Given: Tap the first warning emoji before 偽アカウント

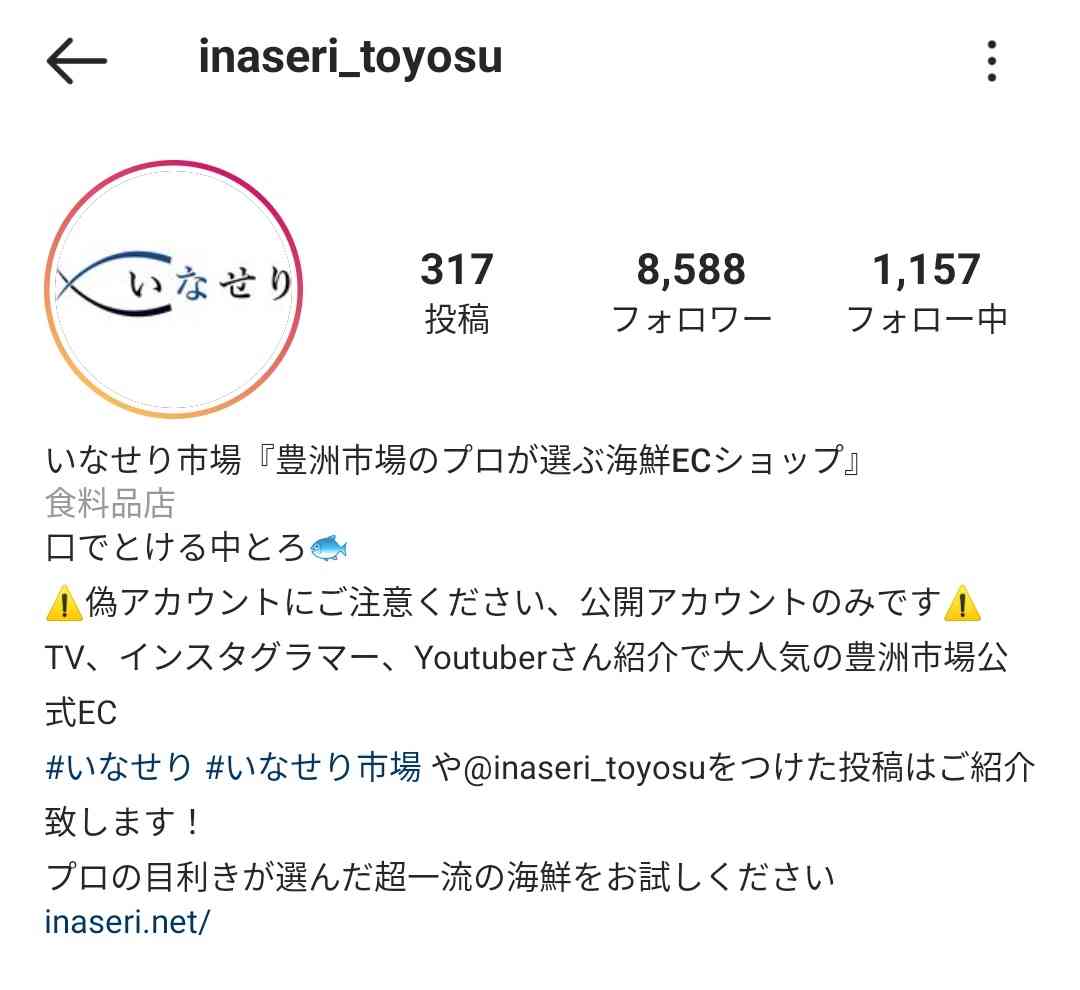Looking at the screenshot, I should [x=64, y=603].
